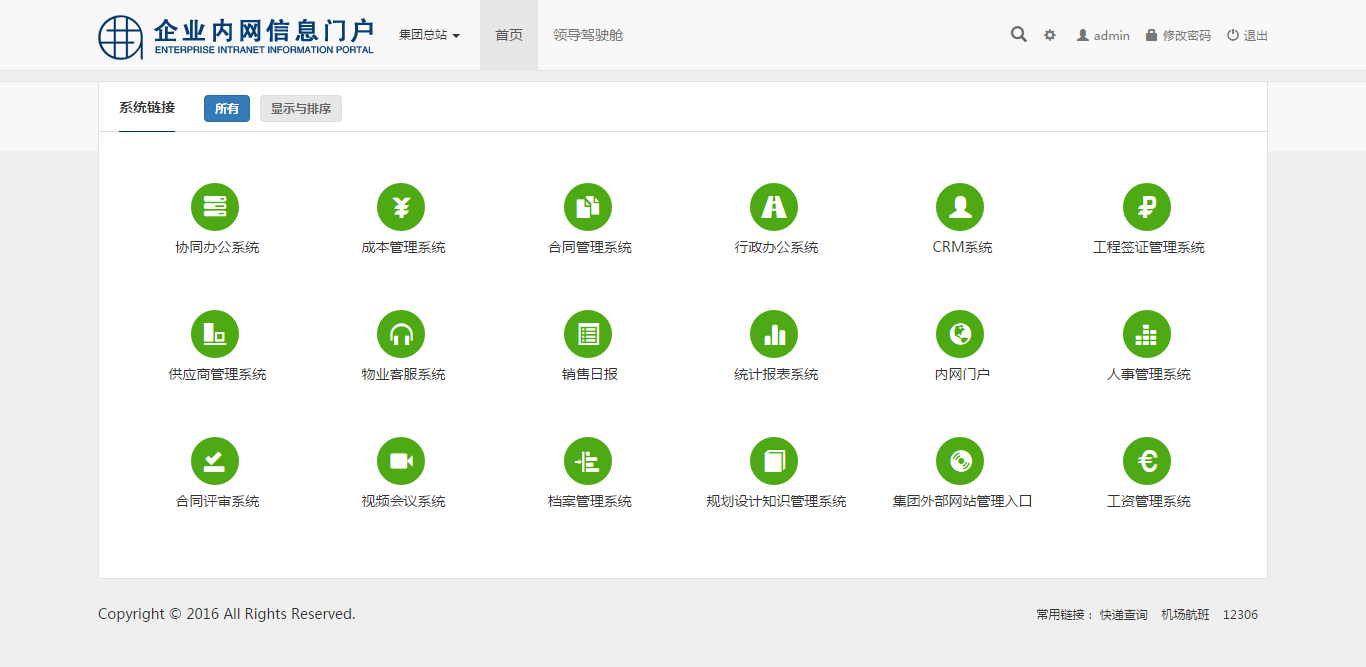Open the 快递查询 footer link
1366x667 pixels.
pyautogui.click(x=1124, y=615)
